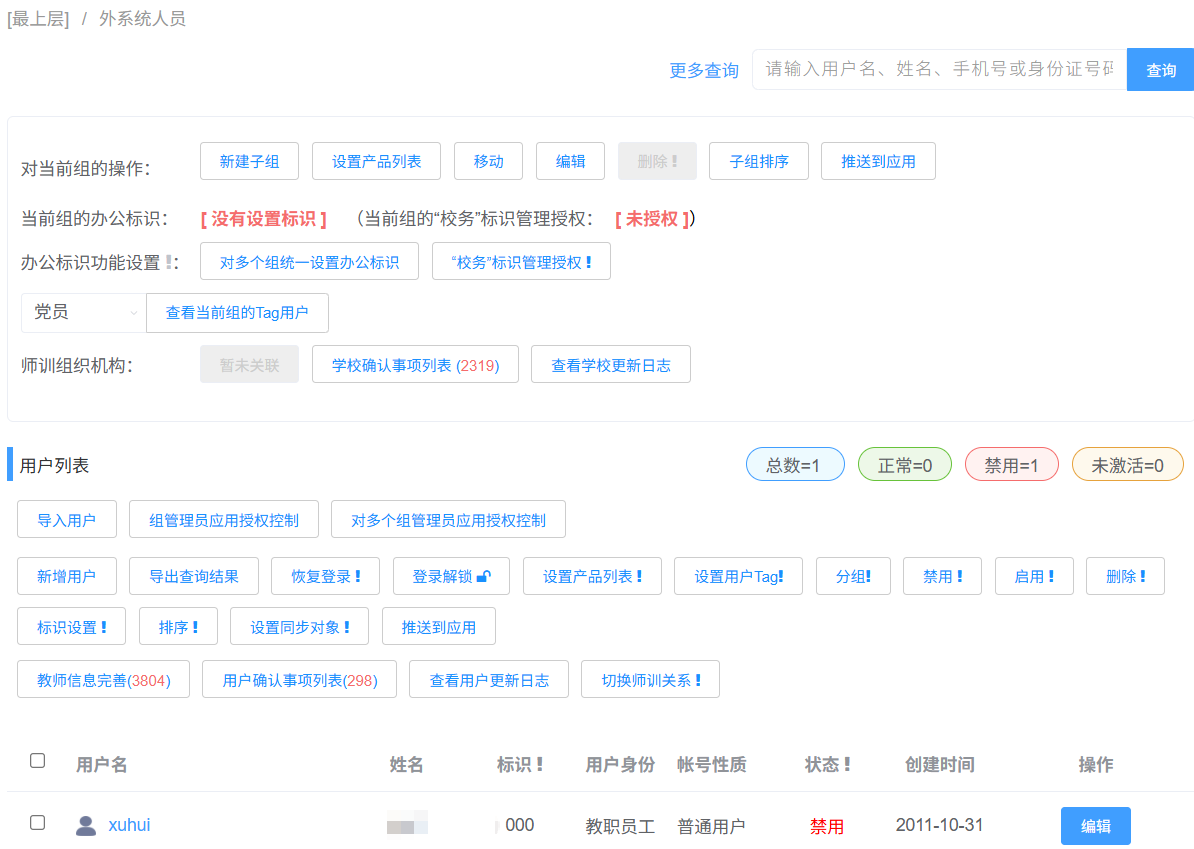The width and height of the screenshot is (1194, 849).
Task: Open 更多查询 advanced search link
Action: tap(704, 70)
